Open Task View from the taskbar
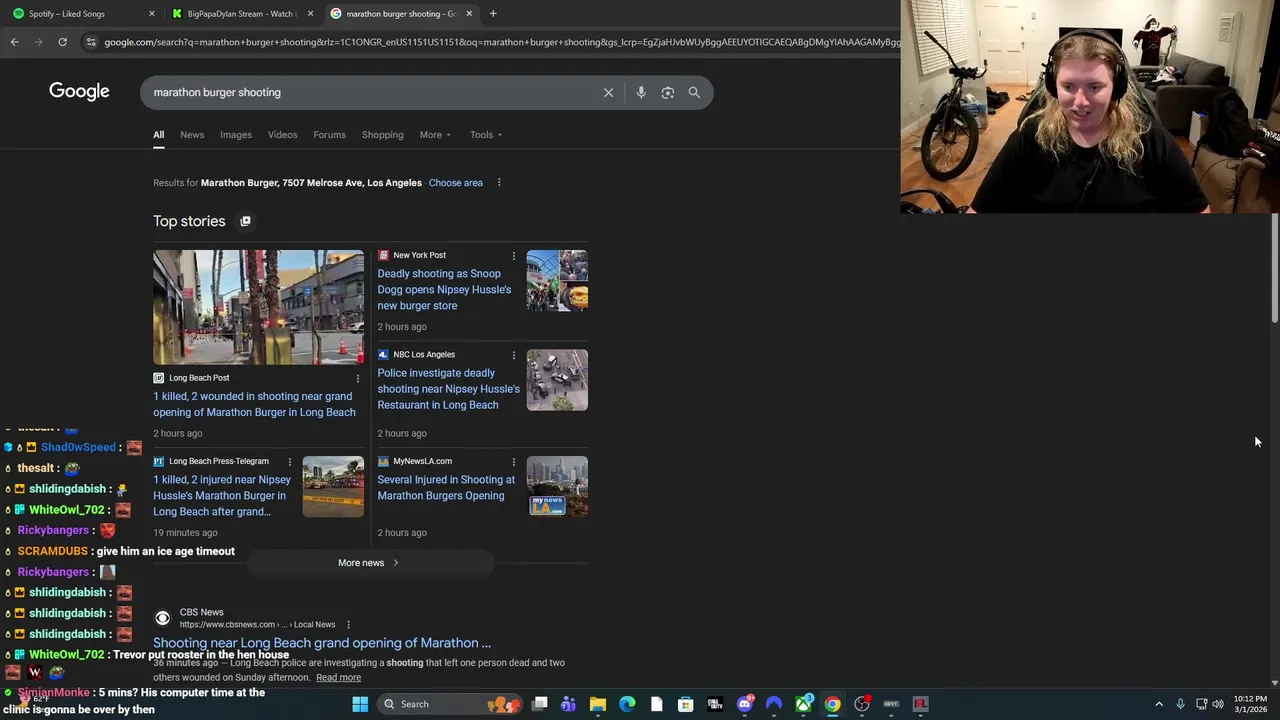The image size is (1280, 720). 539,704
